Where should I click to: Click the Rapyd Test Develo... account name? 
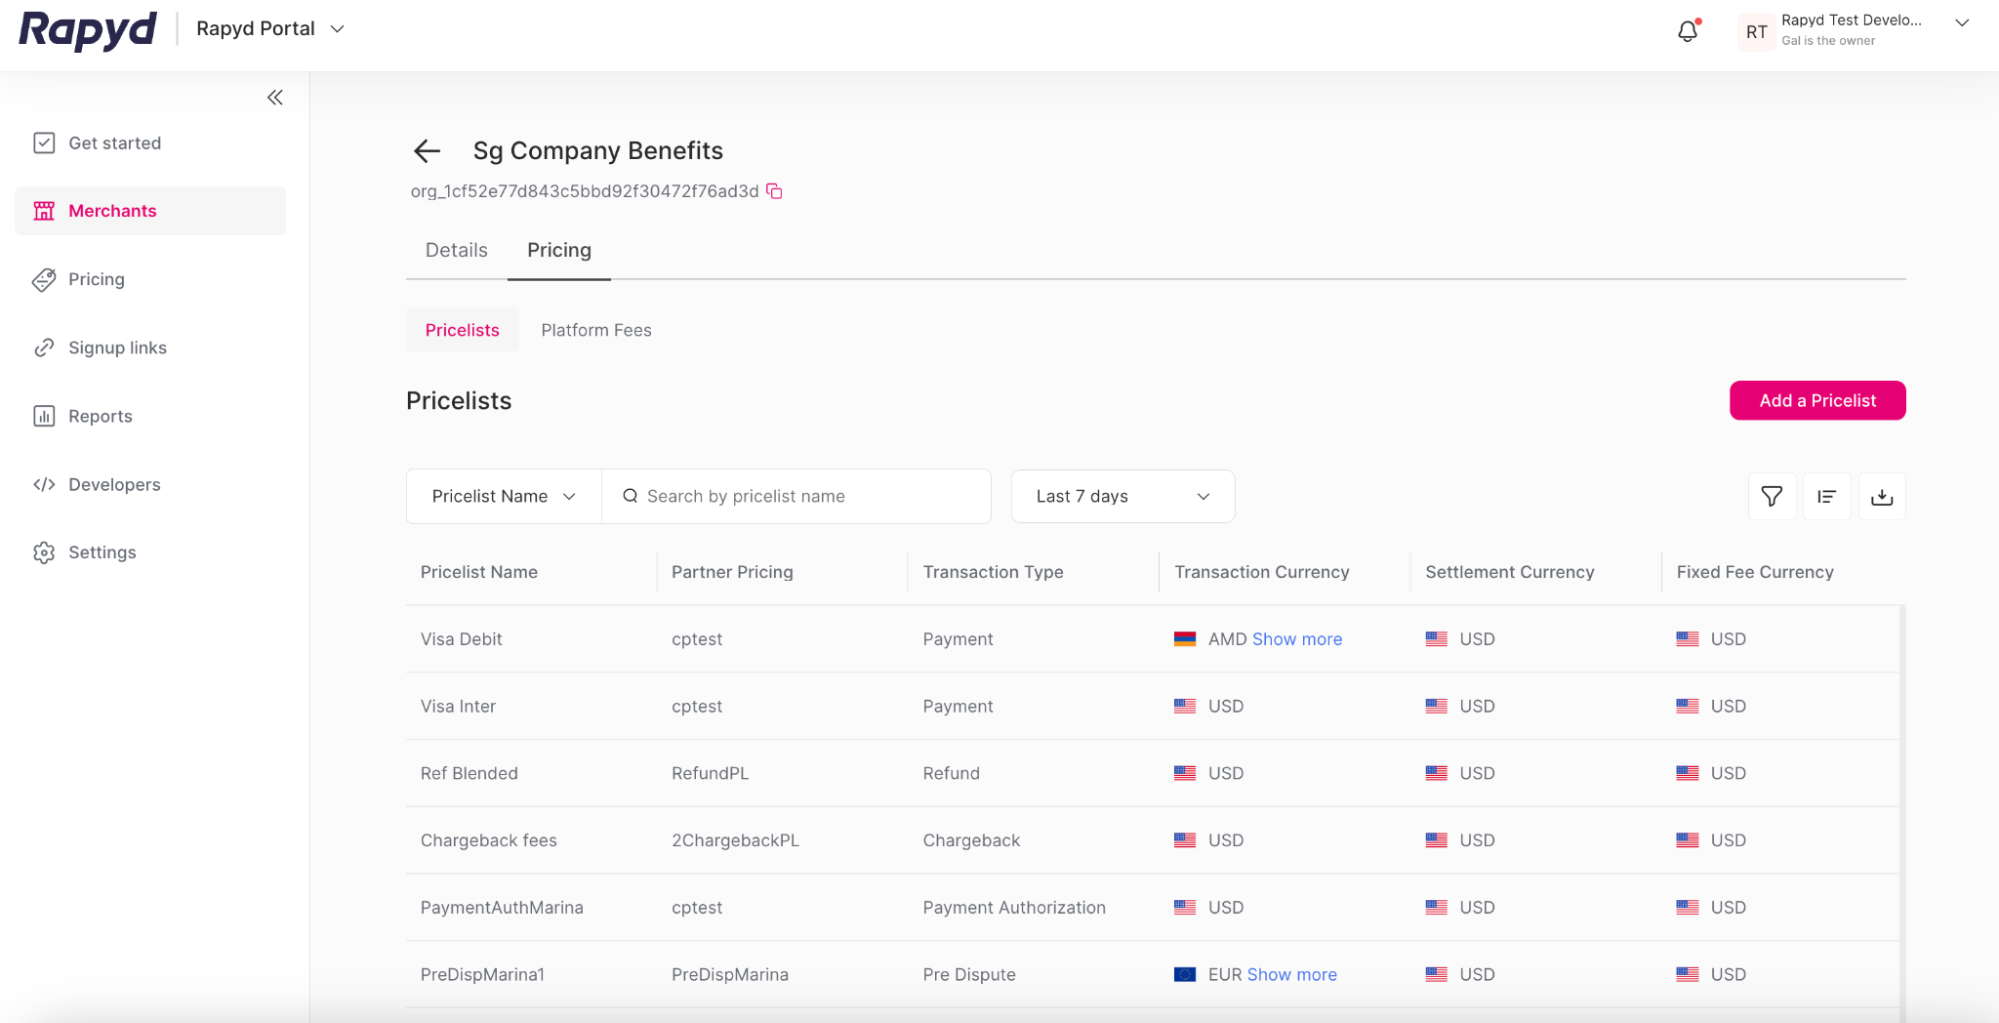coord(1851,20)
